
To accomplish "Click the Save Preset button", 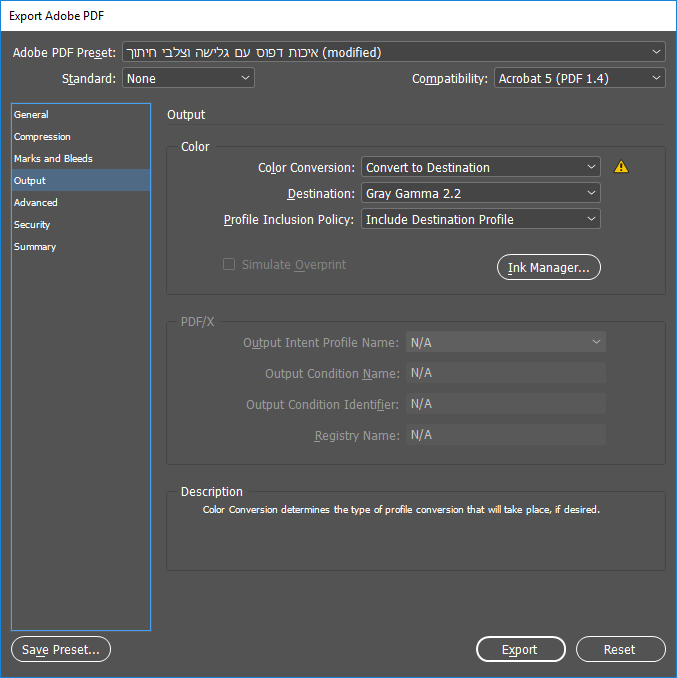I will click(x=61, y=649).
